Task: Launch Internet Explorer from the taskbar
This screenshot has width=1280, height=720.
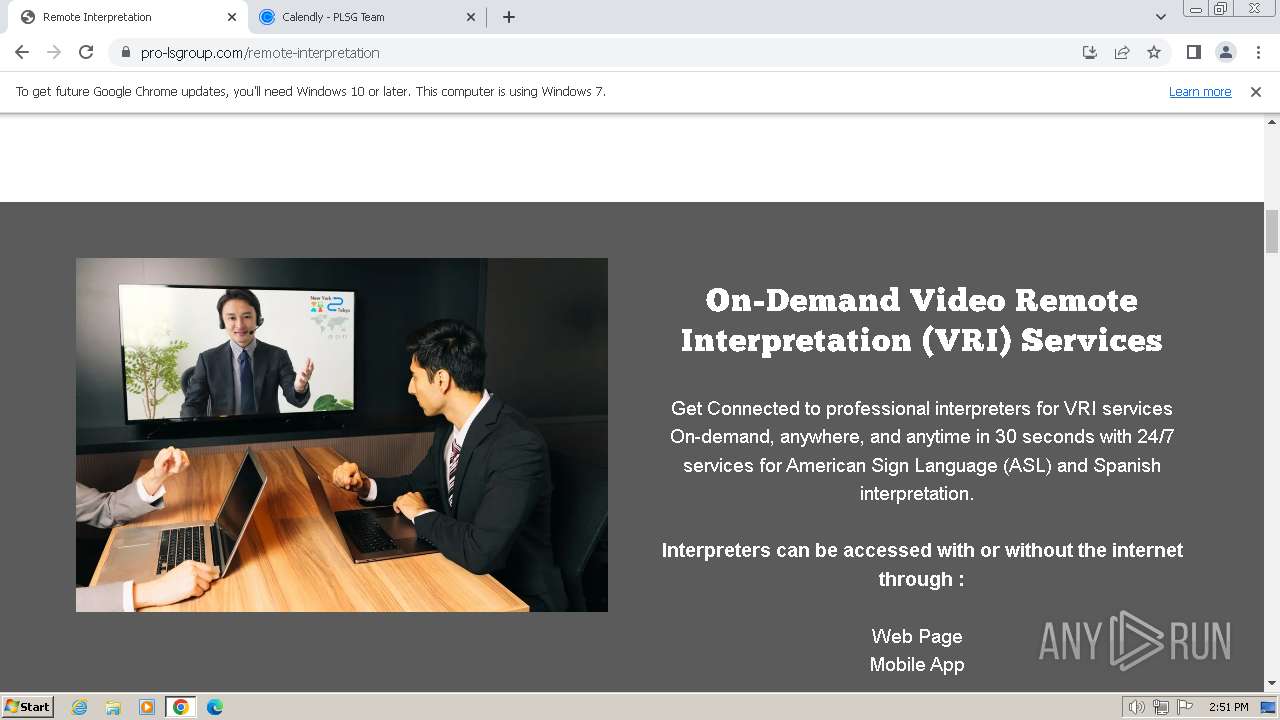Action: point(80,707)
